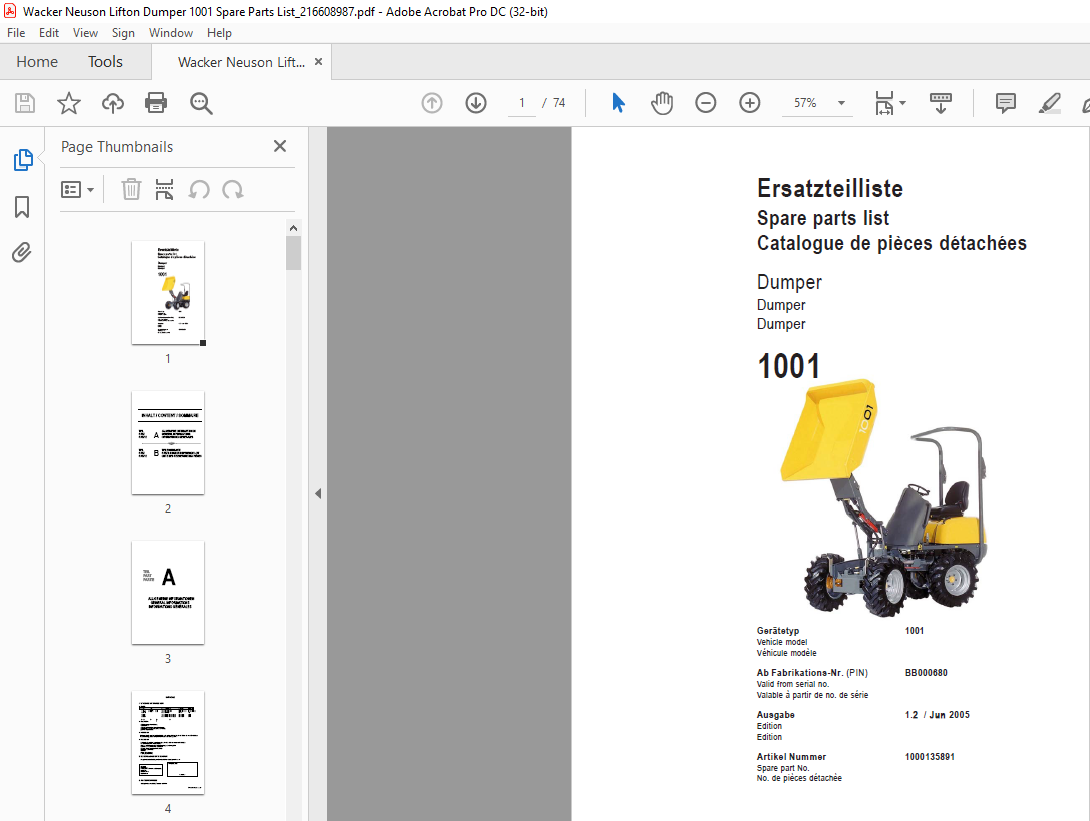Select page 1 thumbnail
Screen dimensions: 1090x821
[168, 293]
